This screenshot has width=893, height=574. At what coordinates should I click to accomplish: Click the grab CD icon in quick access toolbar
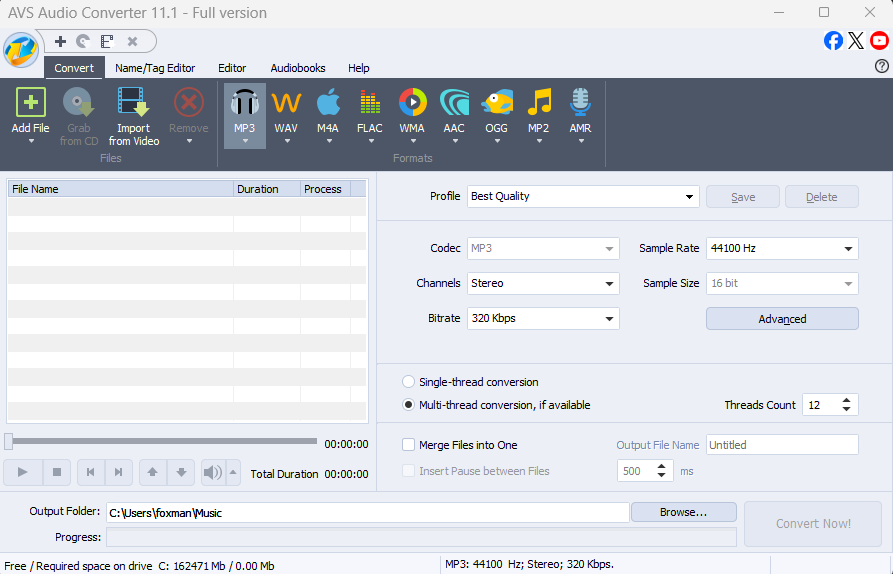83,42
